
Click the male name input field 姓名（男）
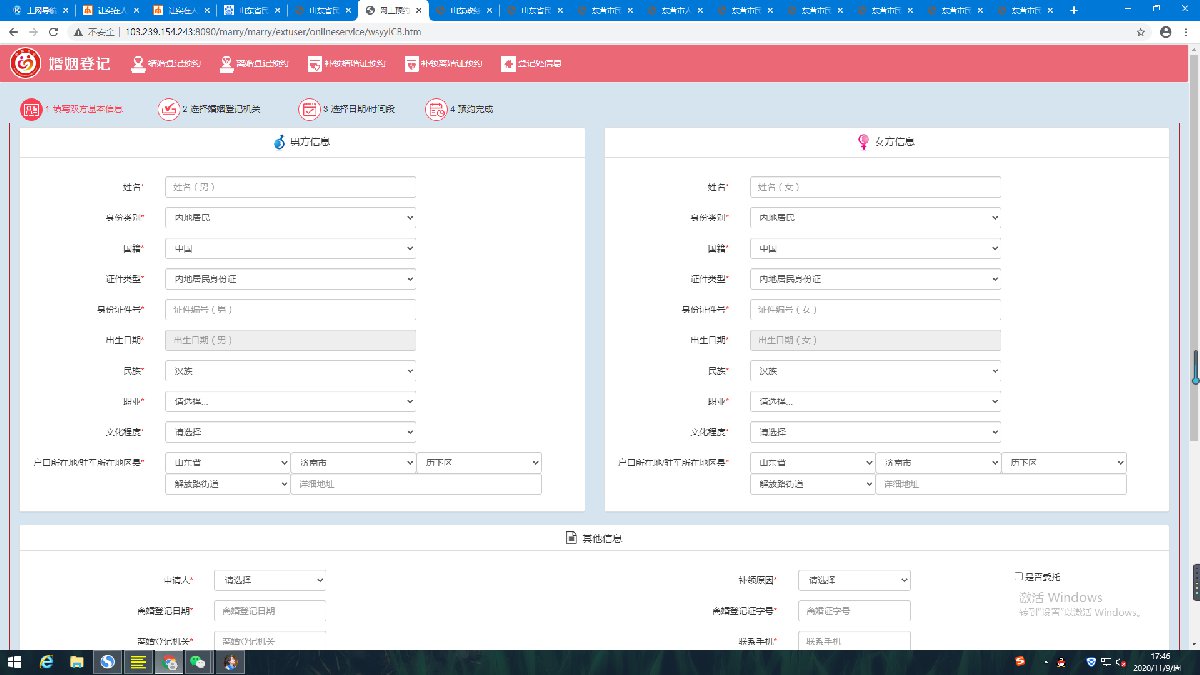click(290, 187)
